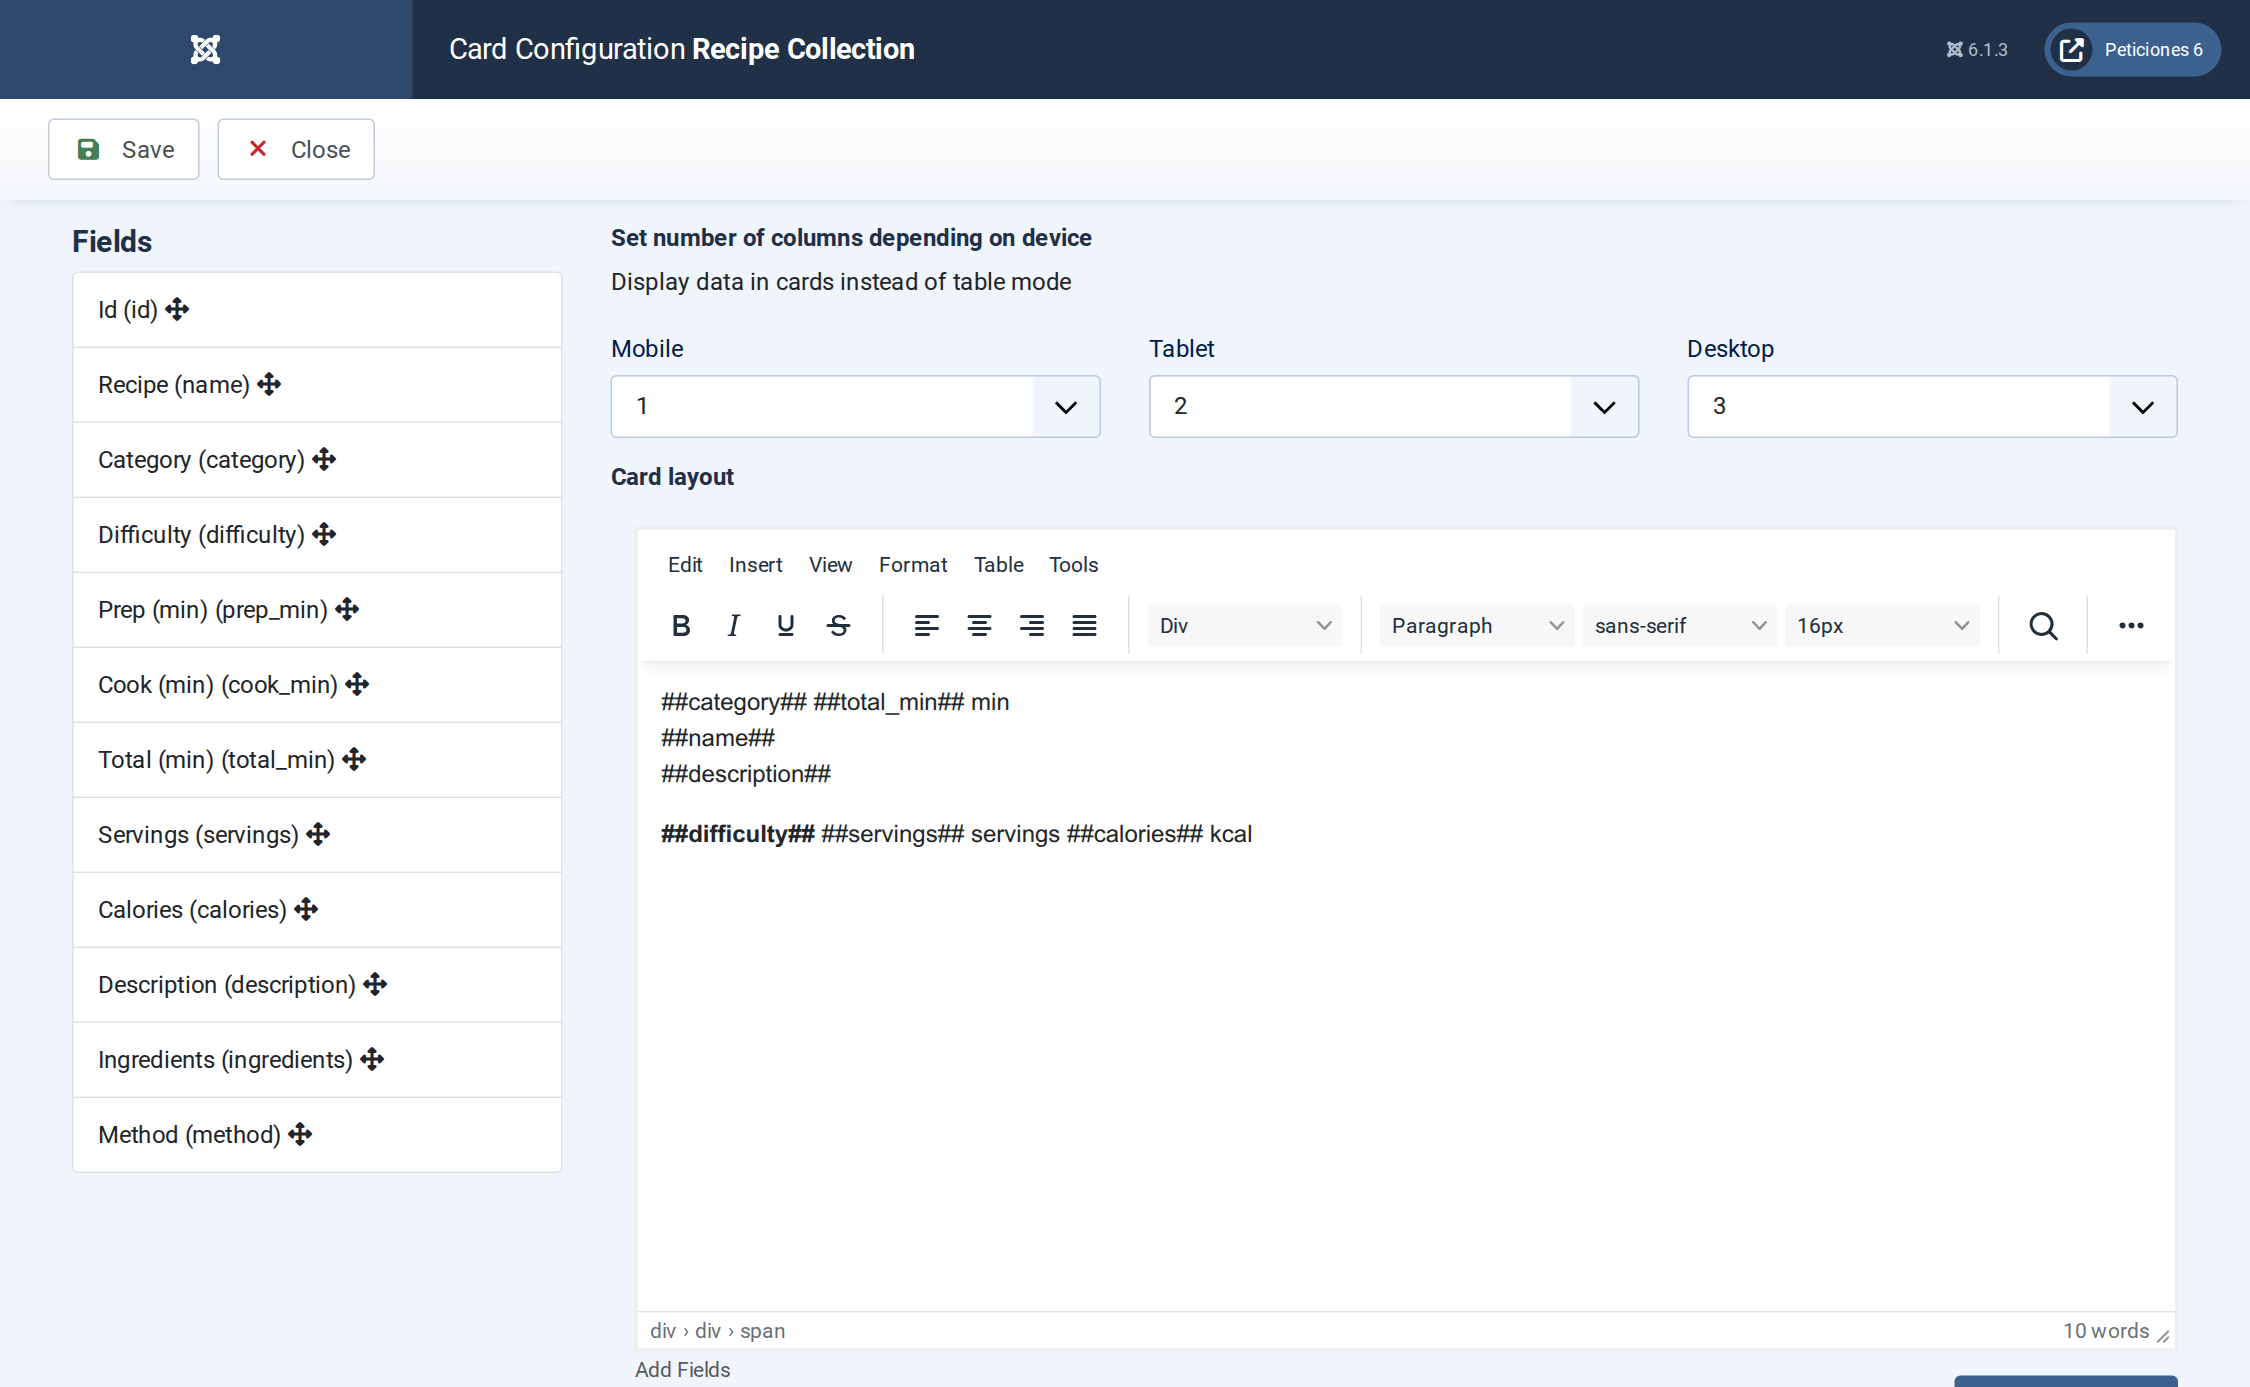Save the card configuration
The width and height of the screenshot is (2250, 1387).
point(124,149)
